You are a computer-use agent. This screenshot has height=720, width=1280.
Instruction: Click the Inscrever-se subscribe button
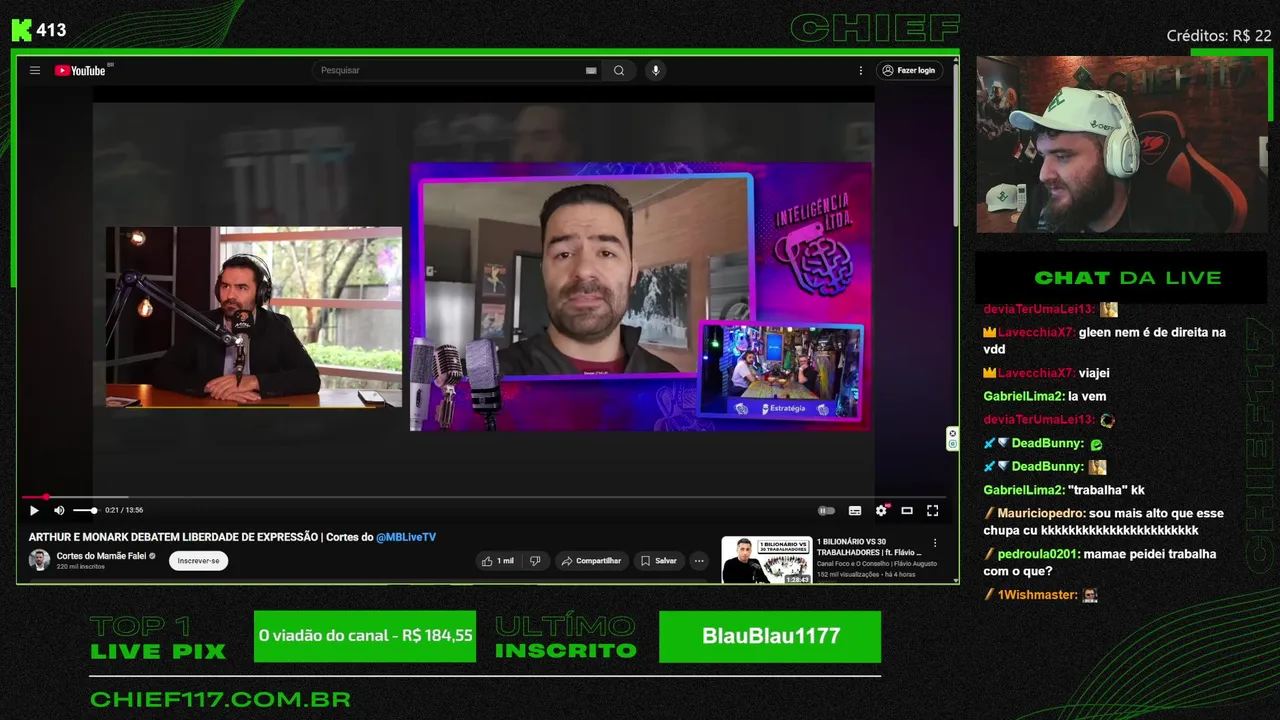[x=198, y=561]
